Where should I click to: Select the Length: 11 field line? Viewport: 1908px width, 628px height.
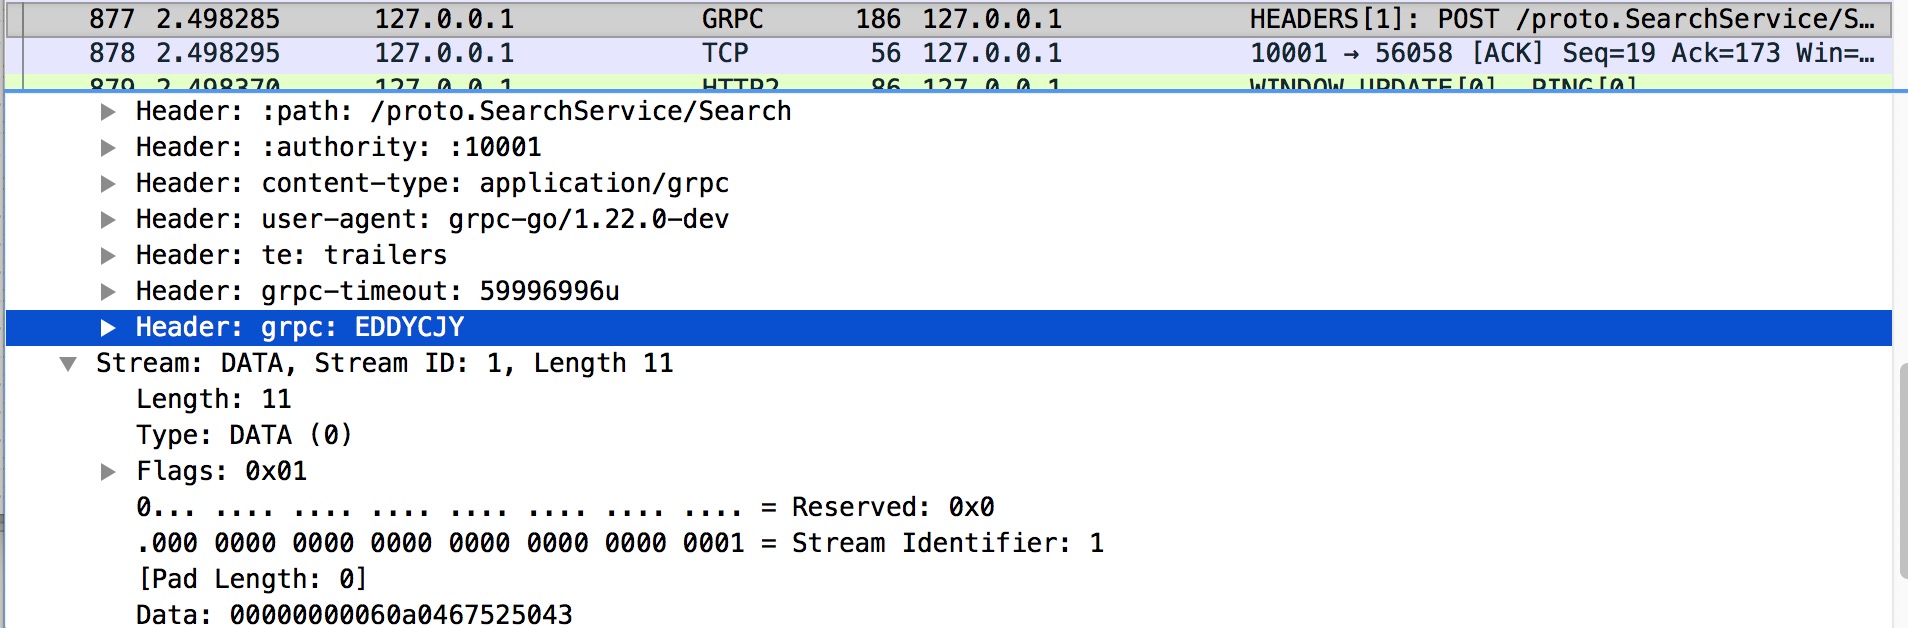pyautogui.click(x=213, y=400)
